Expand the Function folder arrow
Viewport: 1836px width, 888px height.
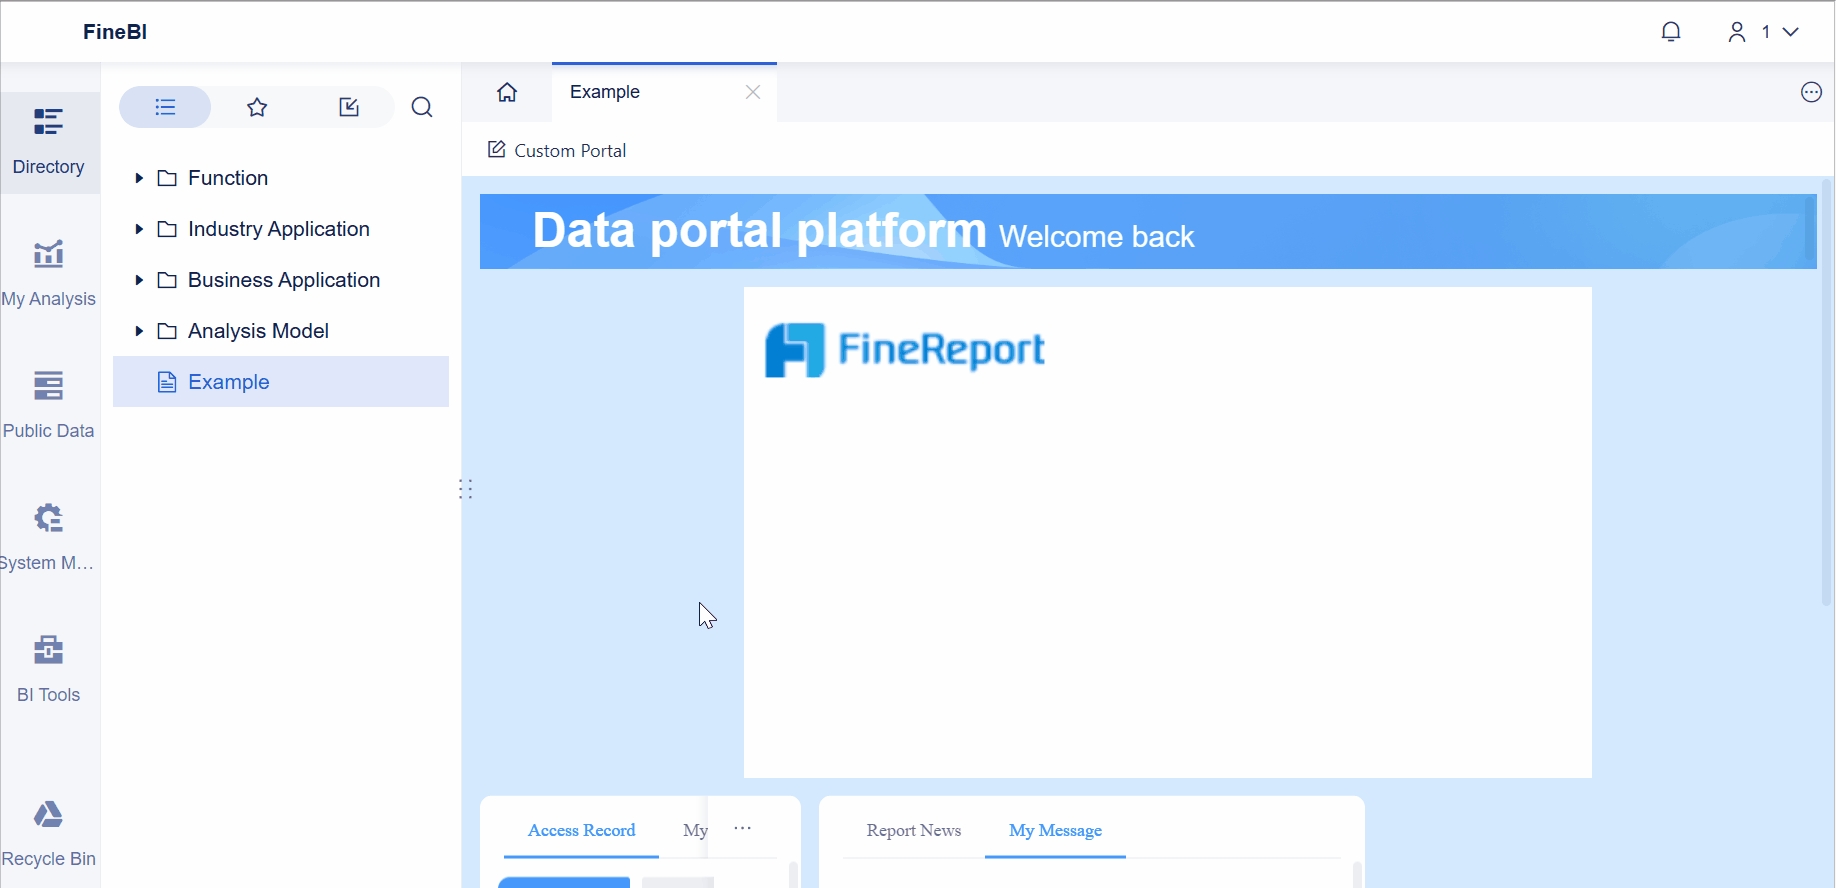click(x=139, y=178)
